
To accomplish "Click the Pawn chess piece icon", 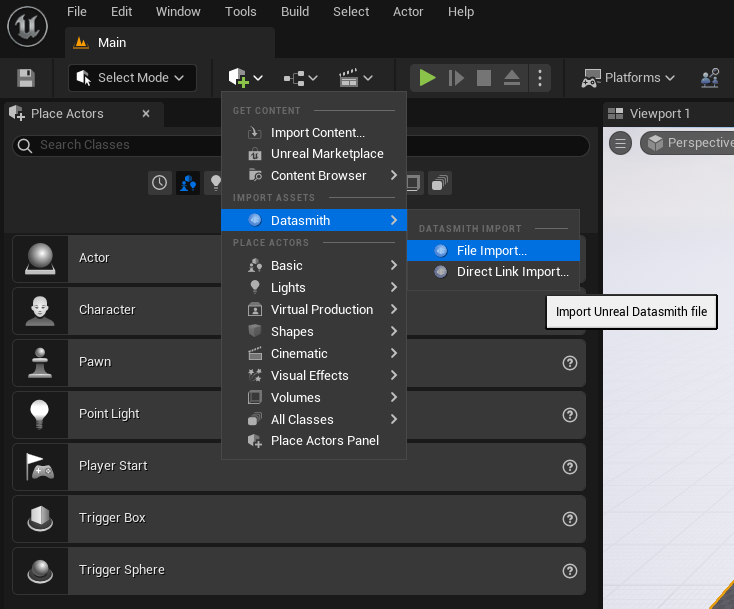I will (x=40, y=363).
